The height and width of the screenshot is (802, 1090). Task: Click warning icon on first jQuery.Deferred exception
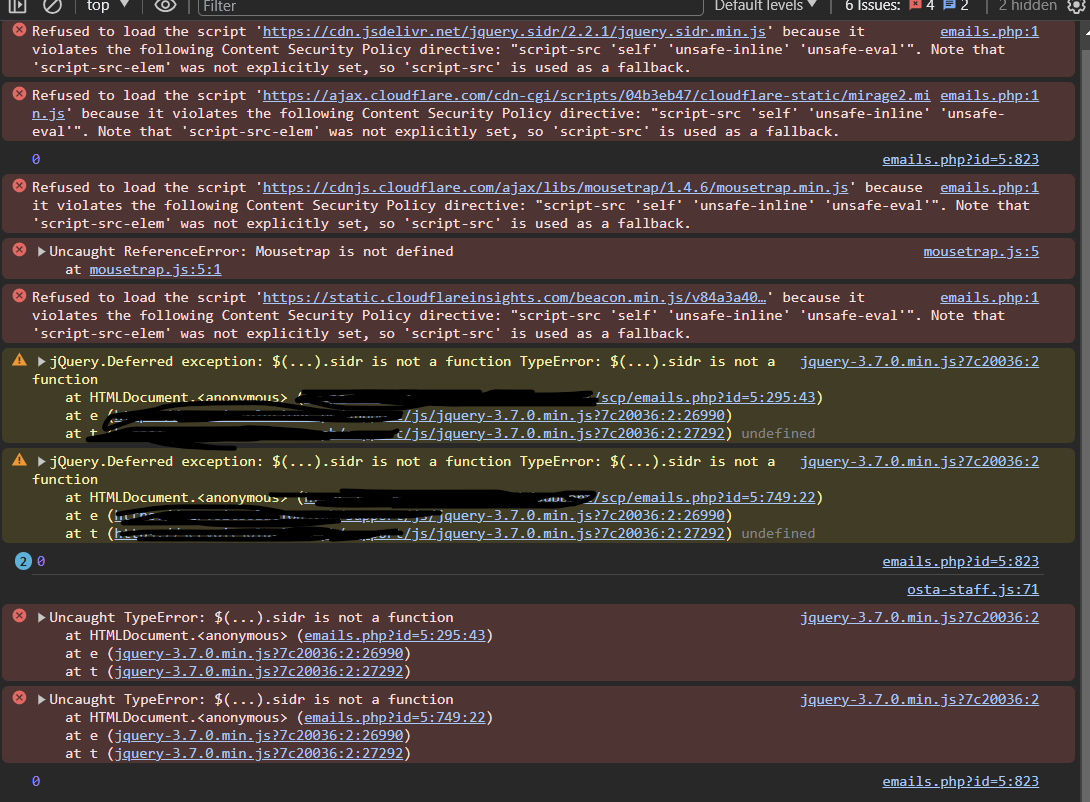coord(19,361)
